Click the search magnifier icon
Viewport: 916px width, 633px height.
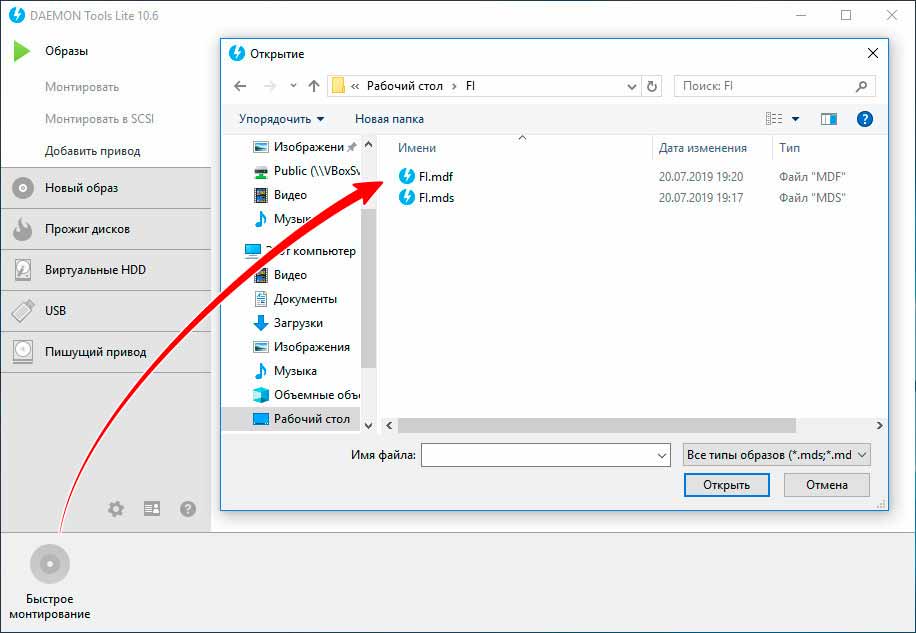pyautogui.click(x=861, y=86)
